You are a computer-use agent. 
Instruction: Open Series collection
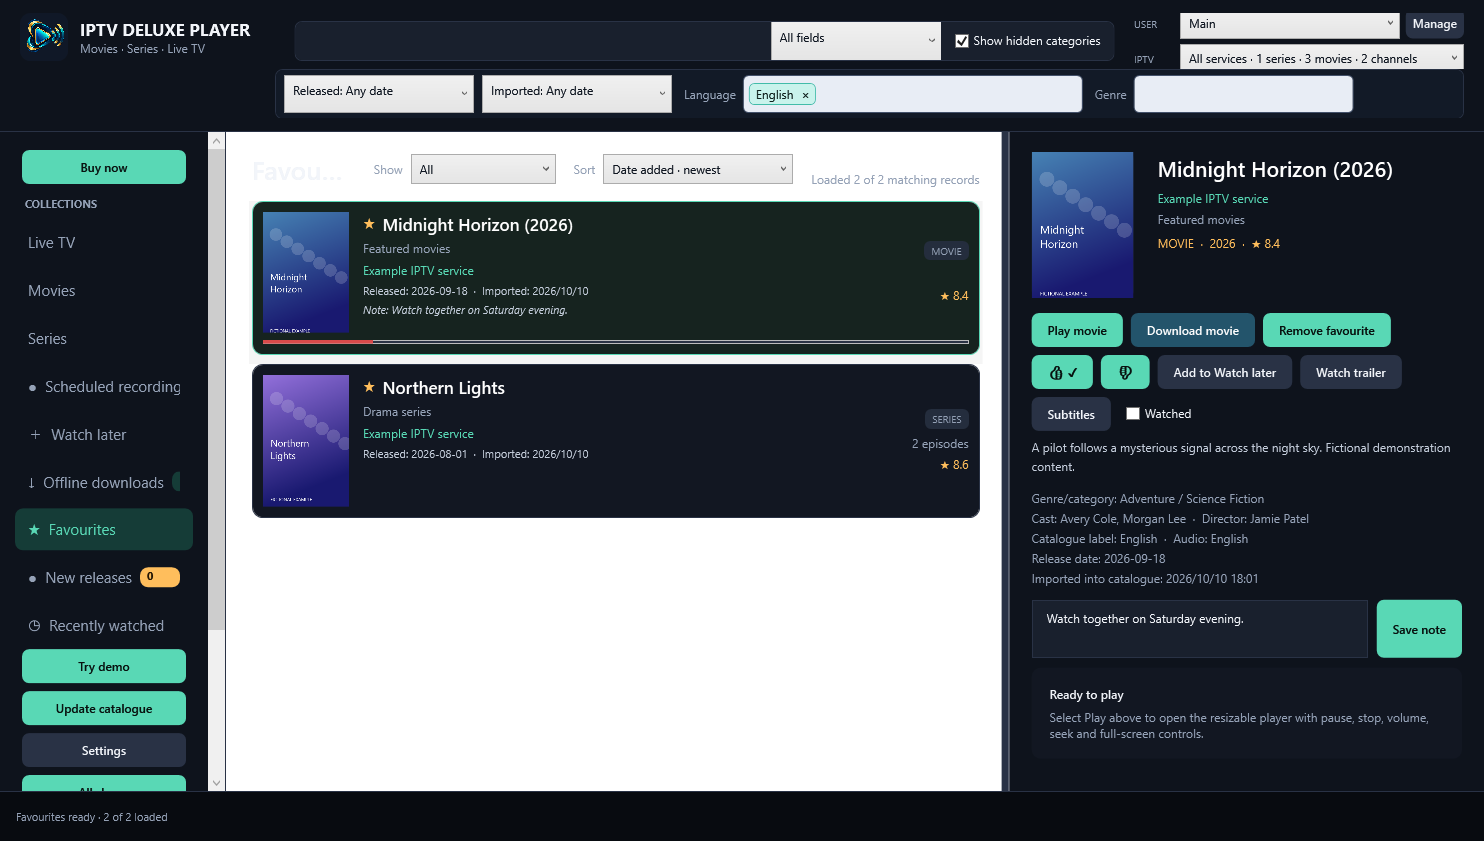(104, 339)
